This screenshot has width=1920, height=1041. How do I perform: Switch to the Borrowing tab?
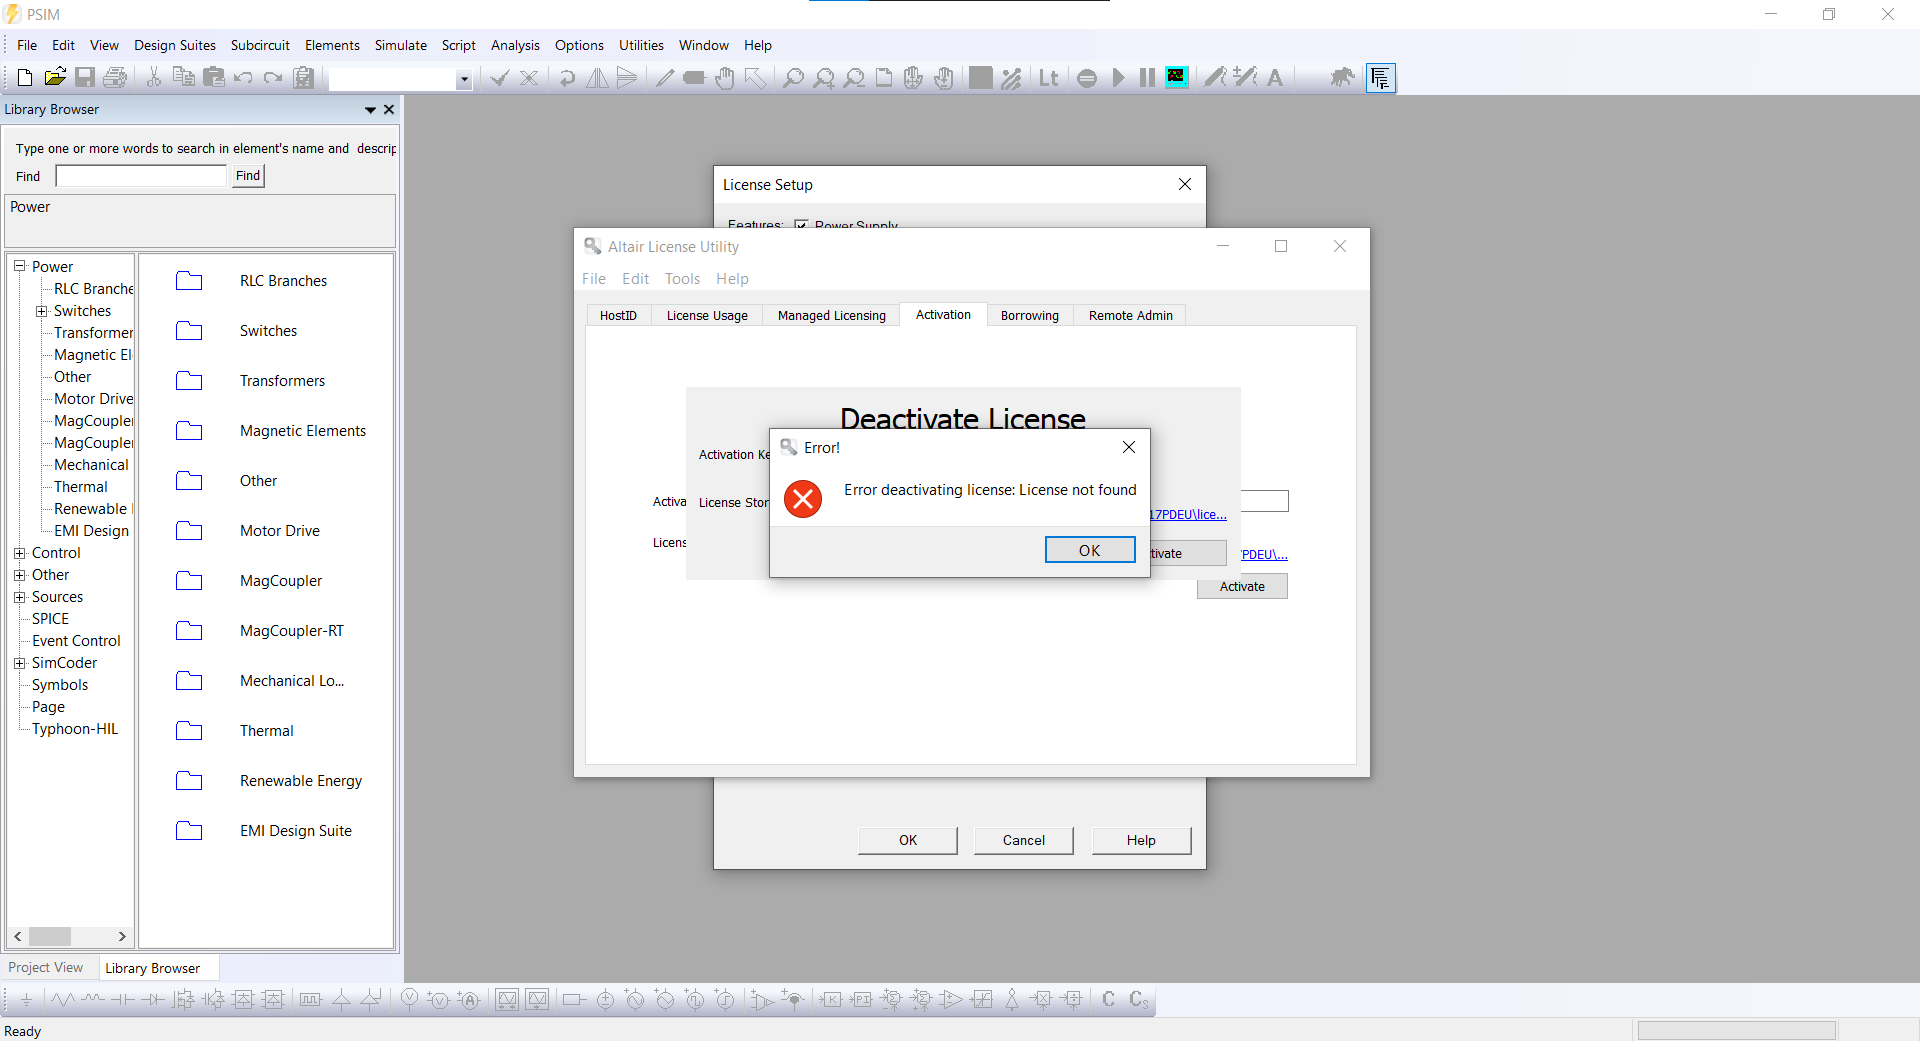[1029, 315]
